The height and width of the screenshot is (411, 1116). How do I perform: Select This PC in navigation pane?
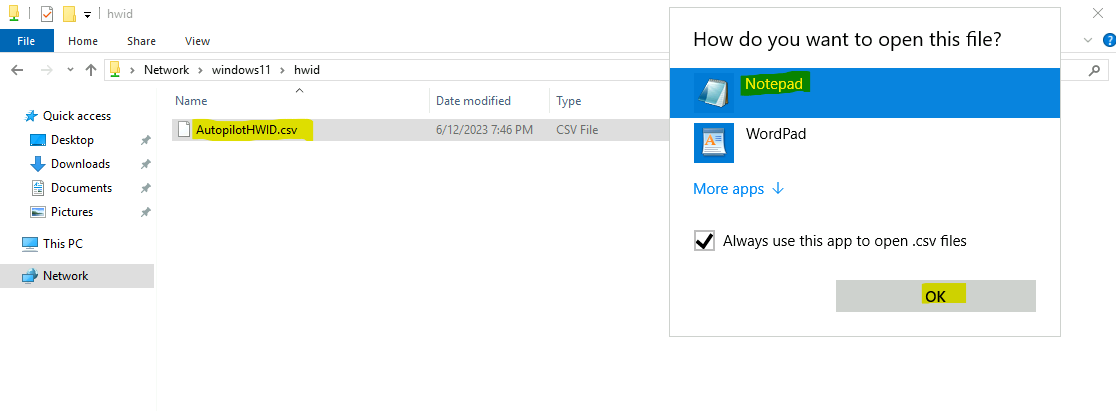tap(63, 244)
